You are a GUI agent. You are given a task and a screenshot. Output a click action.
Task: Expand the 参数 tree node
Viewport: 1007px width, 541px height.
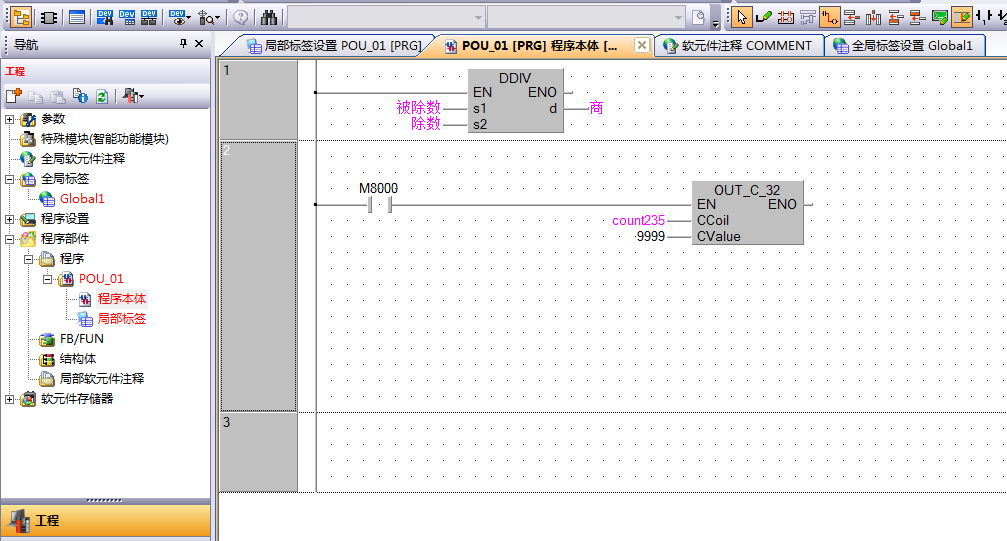tap(10, 119)
